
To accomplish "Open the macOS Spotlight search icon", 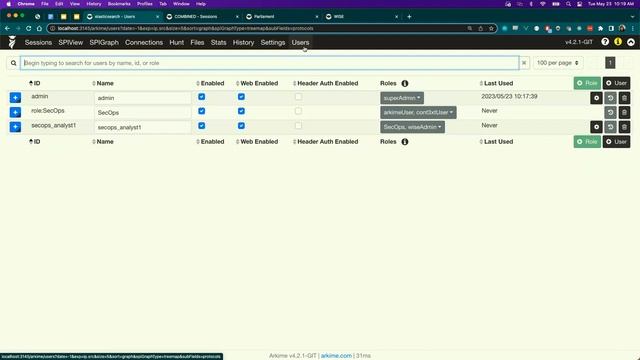I will [x=568, y=4].
